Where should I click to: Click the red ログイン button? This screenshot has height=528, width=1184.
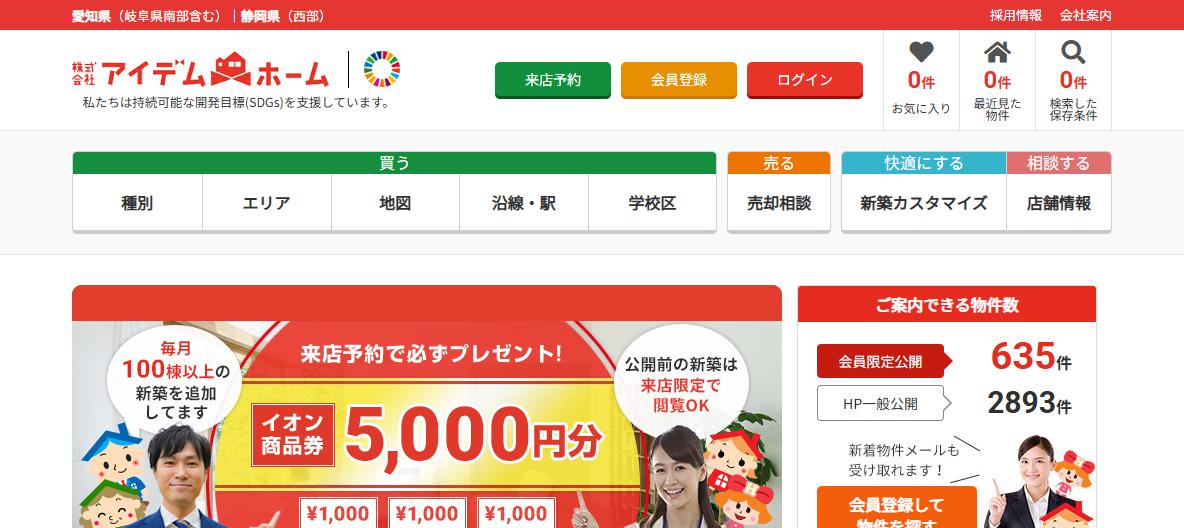point(805,80)
